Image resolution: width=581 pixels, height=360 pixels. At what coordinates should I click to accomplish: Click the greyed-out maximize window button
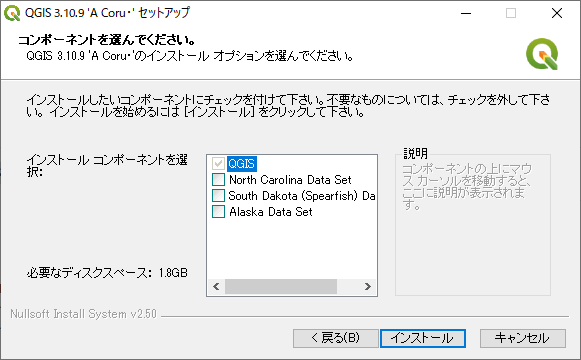click(511, 13)
